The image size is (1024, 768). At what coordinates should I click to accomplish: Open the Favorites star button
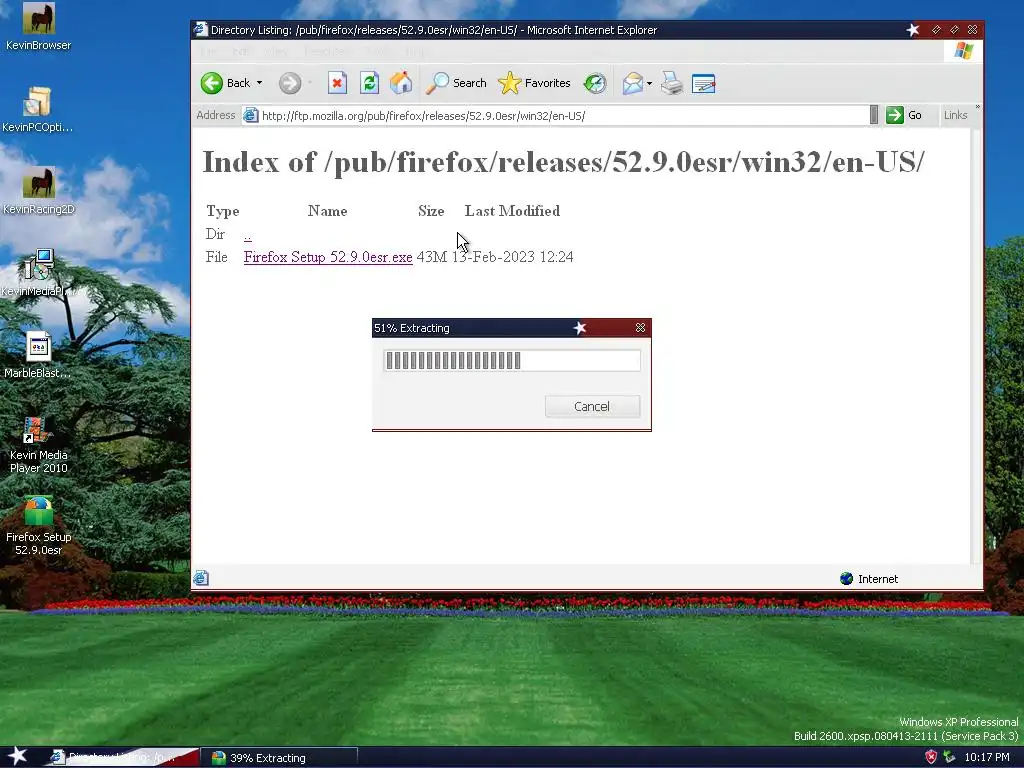534,83
